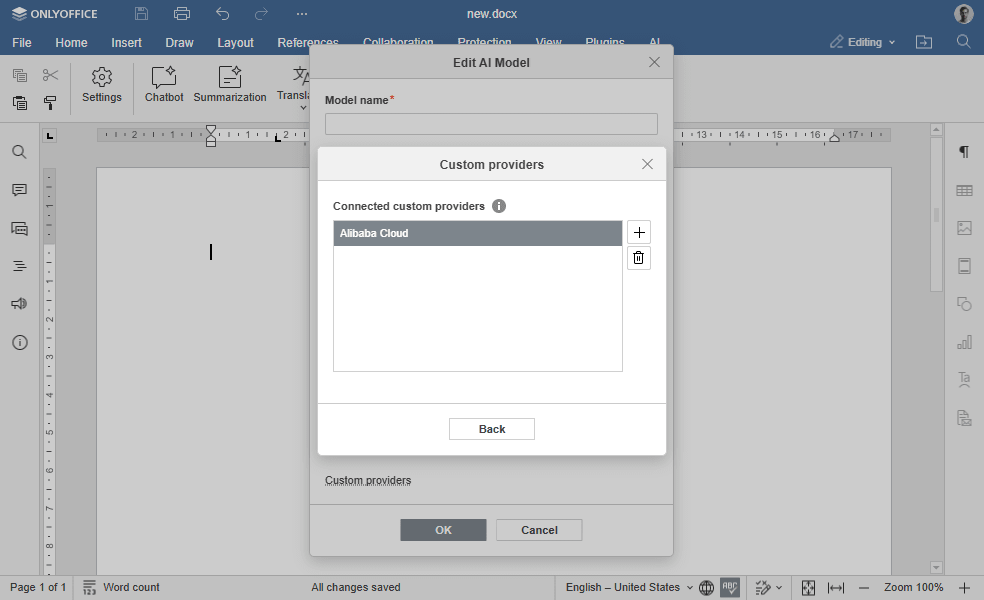Open Text Art settings in right sidebar
The height and width of the screenshot is (600, 984).
(x=964, y=380)
